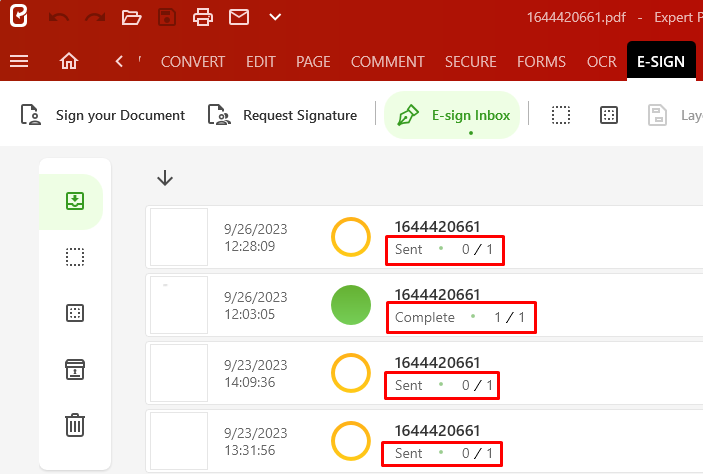Open trash bin in sidebar
Screen dimensions: 703x474
[75, 425]
